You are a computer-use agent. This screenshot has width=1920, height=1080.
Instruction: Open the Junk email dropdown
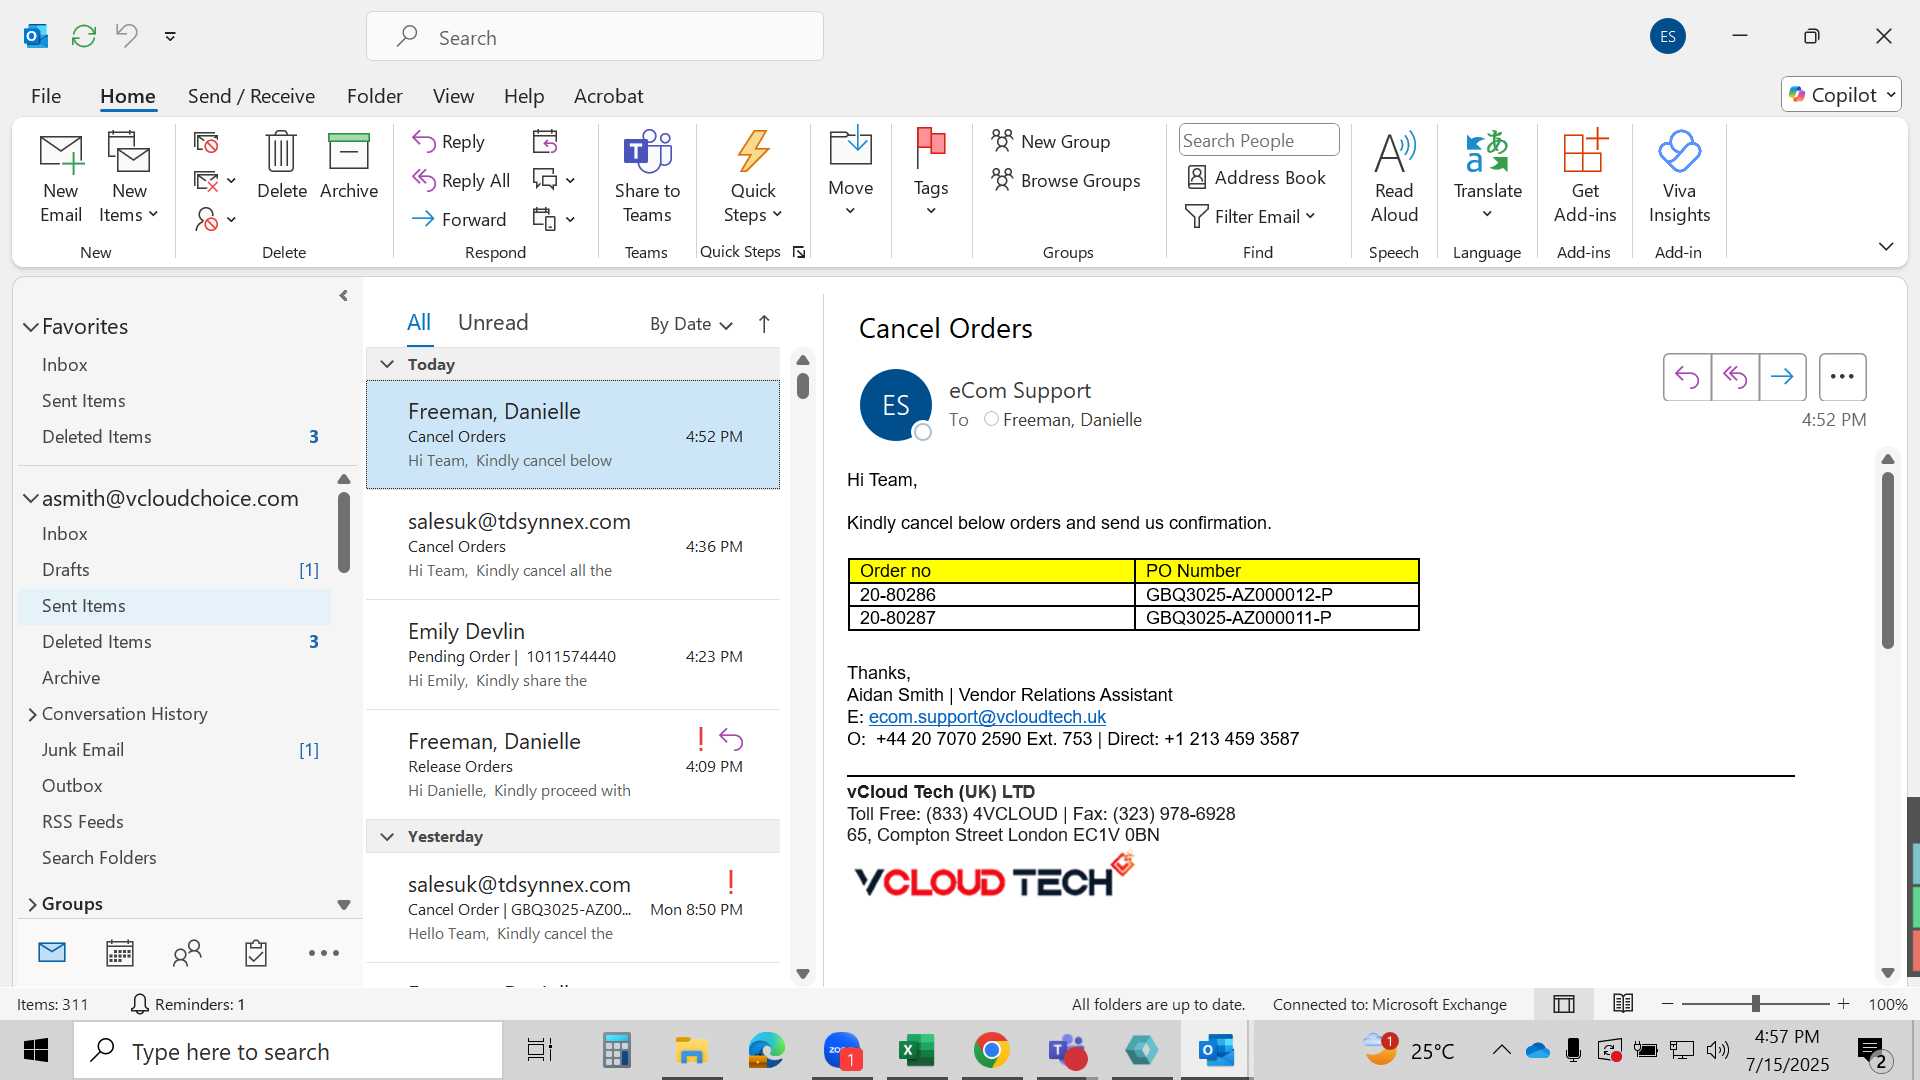pos(215,219)
